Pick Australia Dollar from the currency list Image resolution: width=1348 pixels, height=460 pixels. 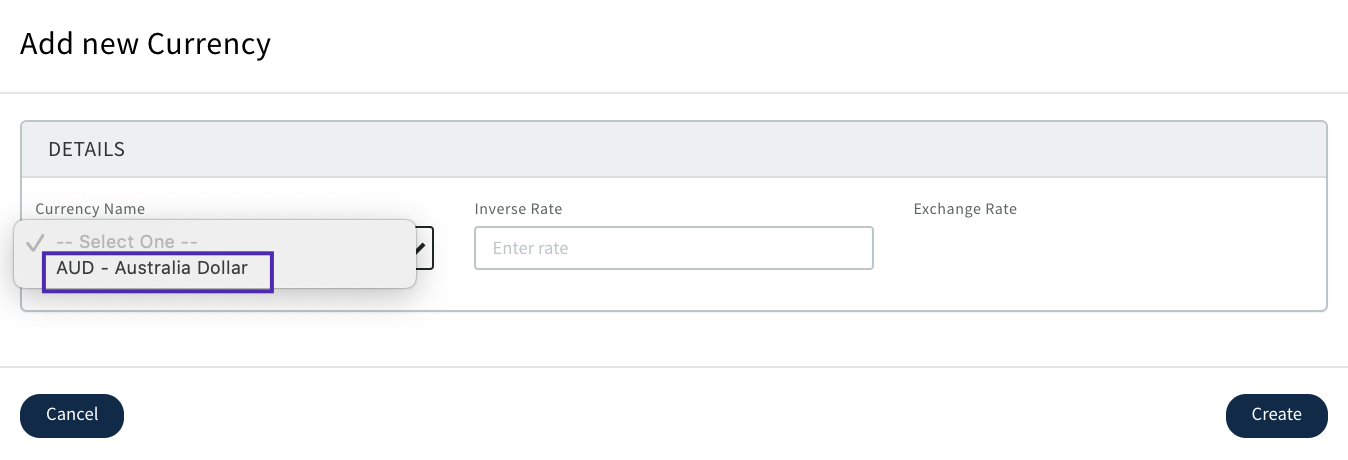click(x=152, y=268)
